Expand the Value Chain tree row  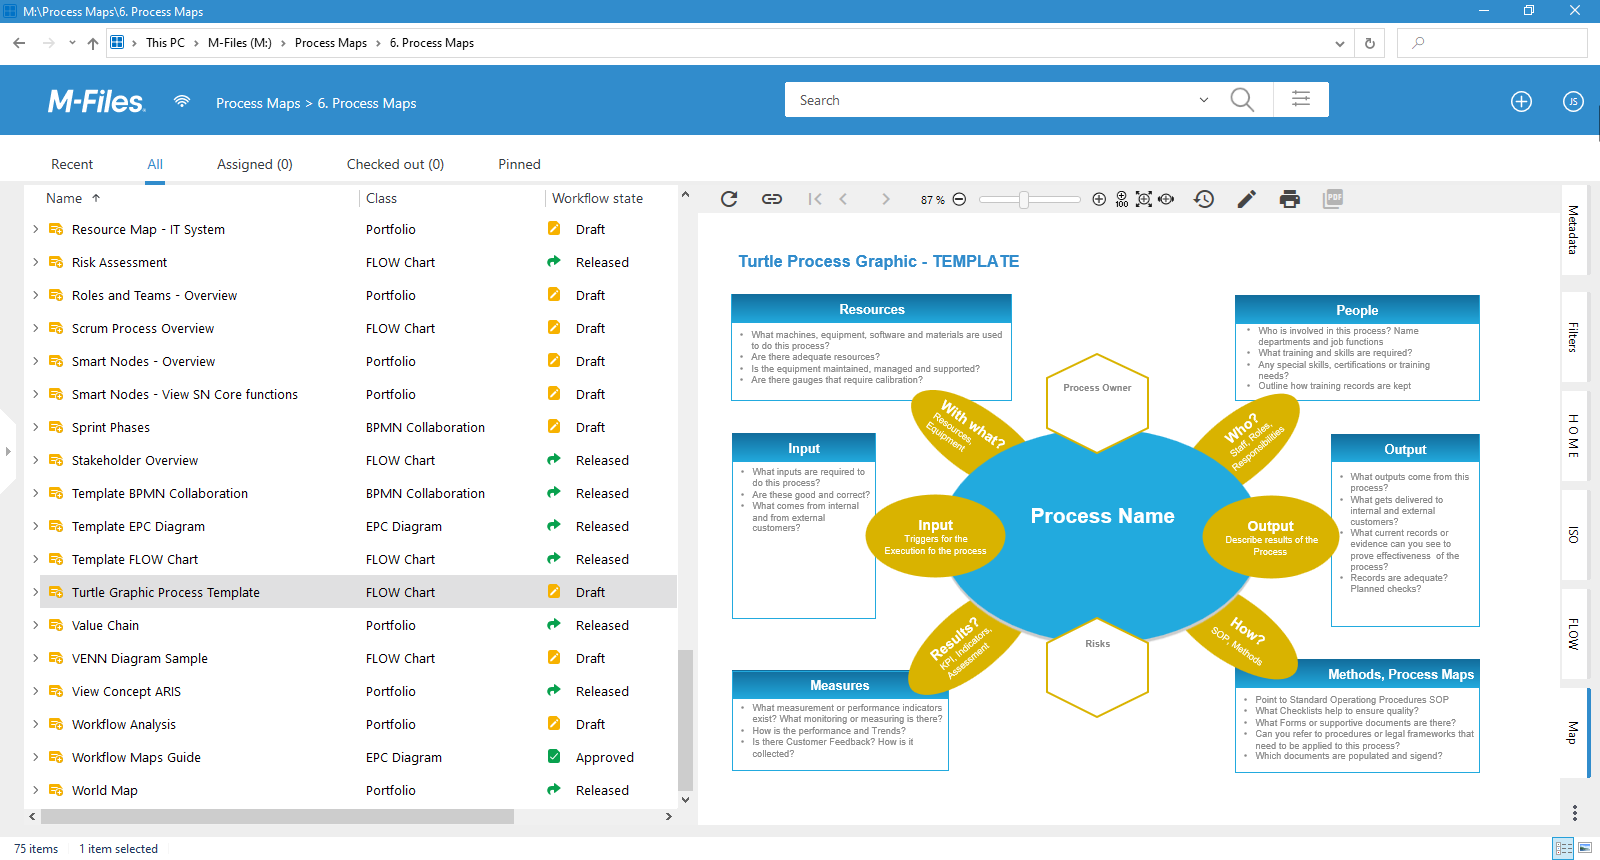[x=36, y=625]
